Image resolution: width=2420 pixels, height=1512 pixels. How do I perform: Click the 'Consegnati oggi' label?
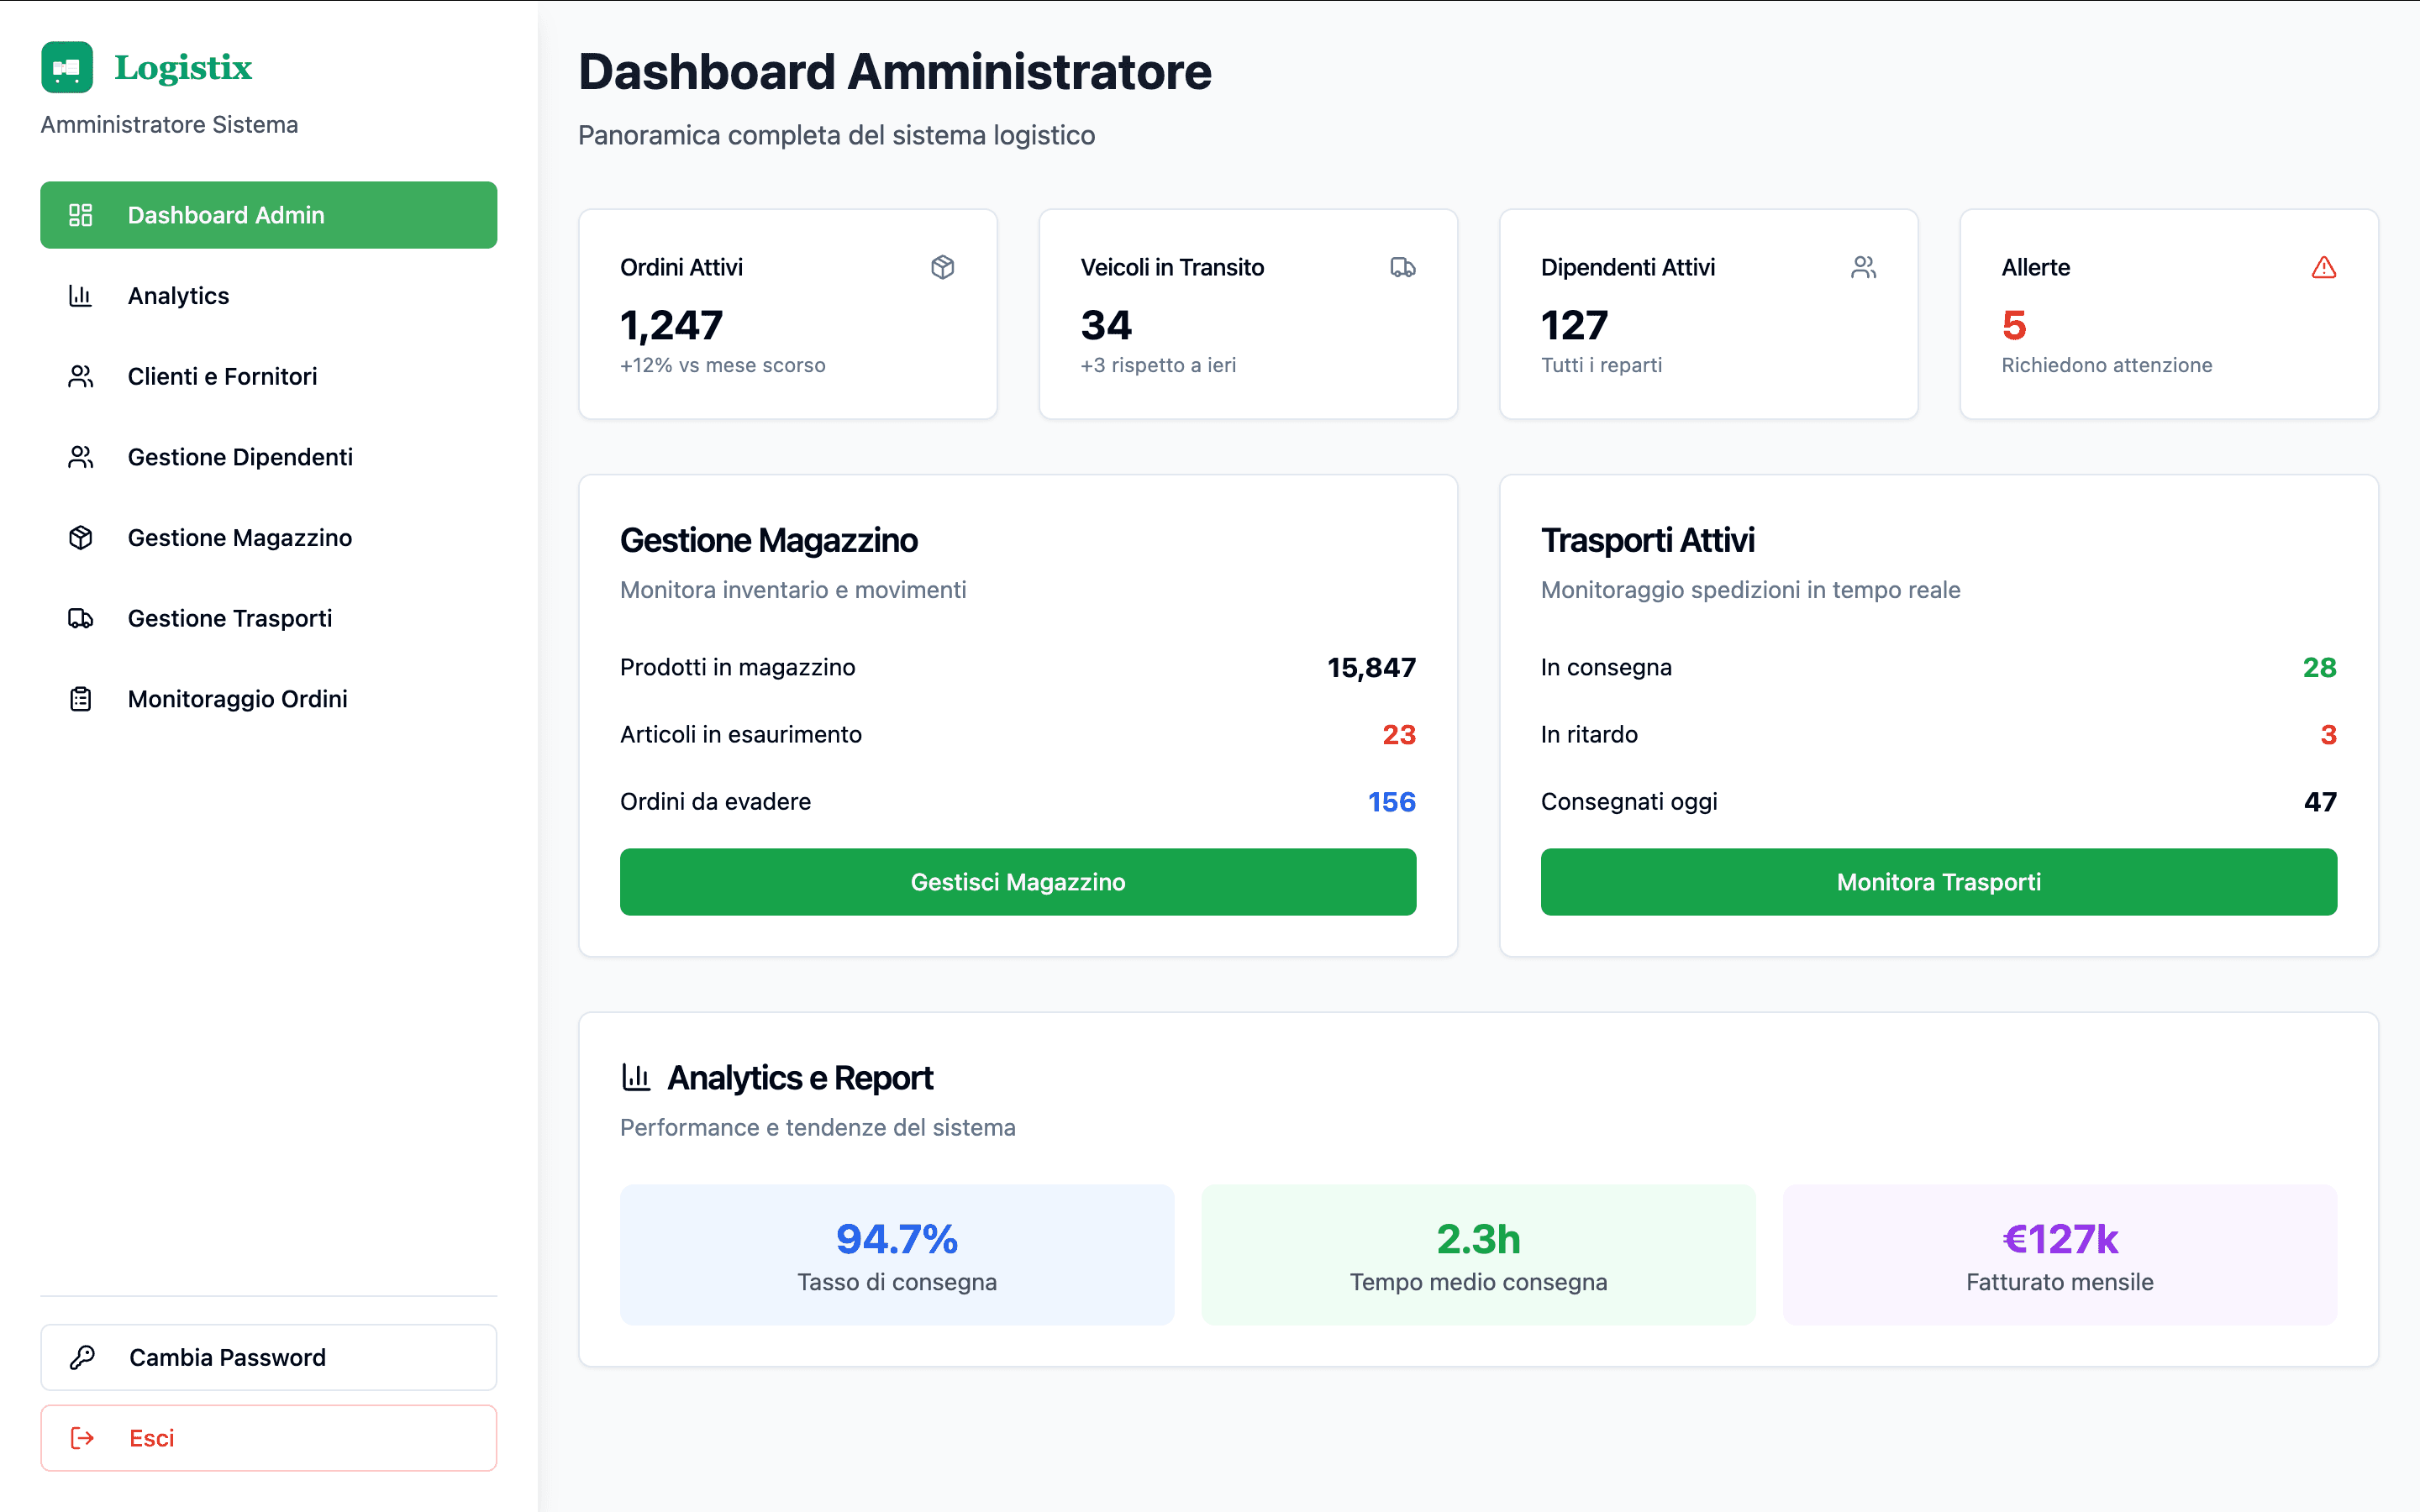[1629, 801]
